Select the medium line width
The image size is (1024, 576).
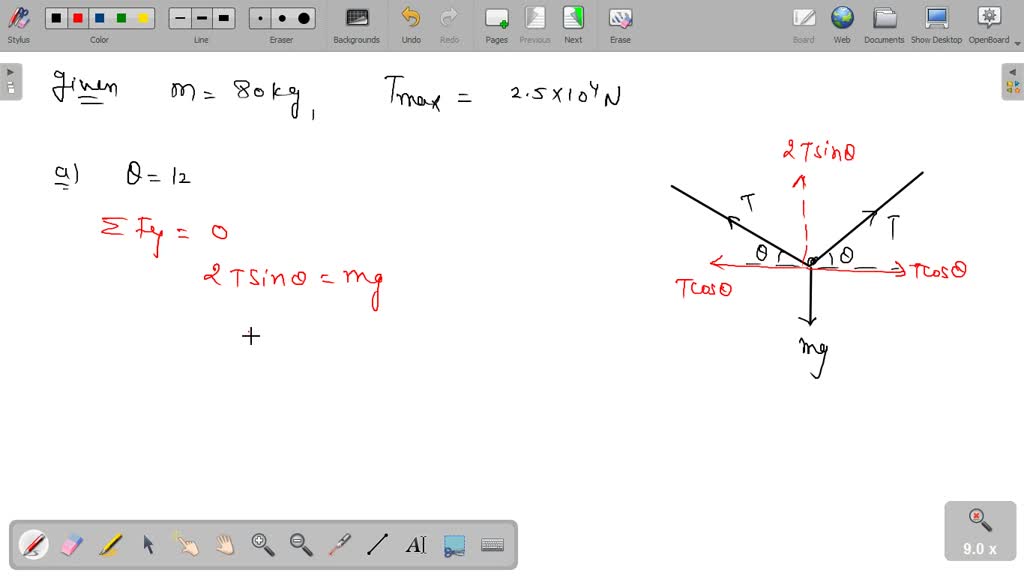pyautogui.click(x=202, y=18)
